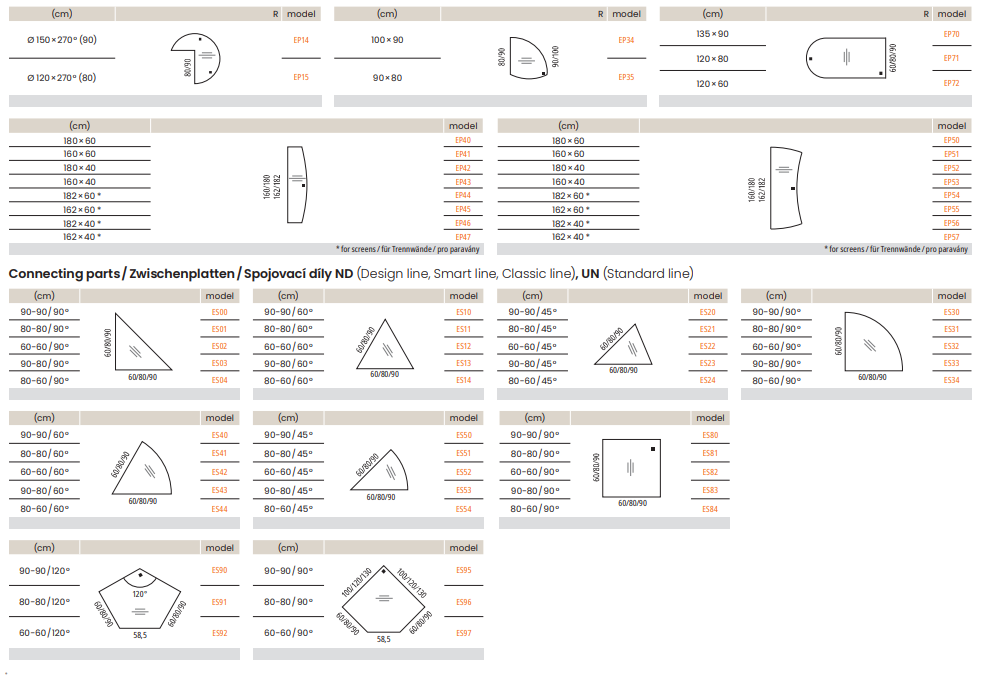Screen dimensions: 987x675
Task: Click dimension 60-60/120°
Action: coord(45,633)
